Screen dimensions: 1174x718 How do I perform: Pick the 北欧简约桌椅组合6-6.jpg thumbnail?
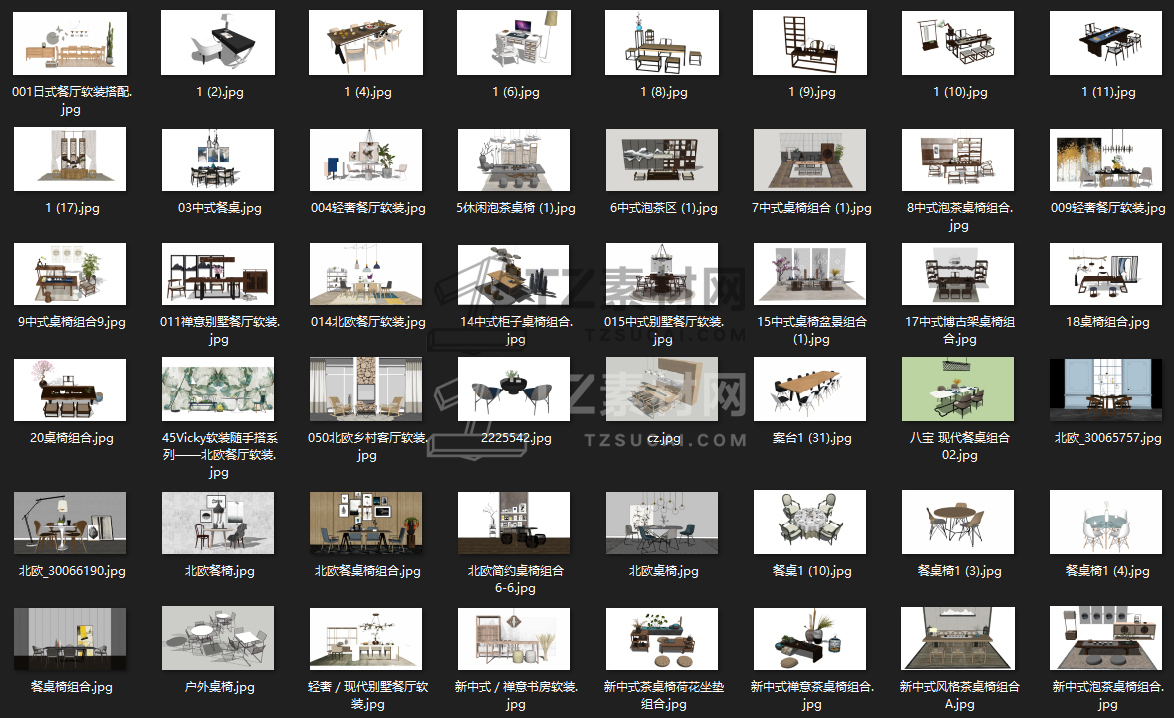click(x=514, y=523)
